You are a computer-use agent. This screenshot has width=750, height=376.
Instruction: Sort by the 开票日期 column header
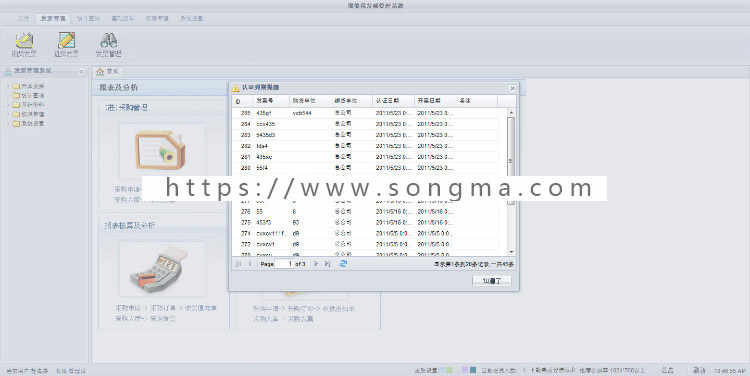(434, 101)
